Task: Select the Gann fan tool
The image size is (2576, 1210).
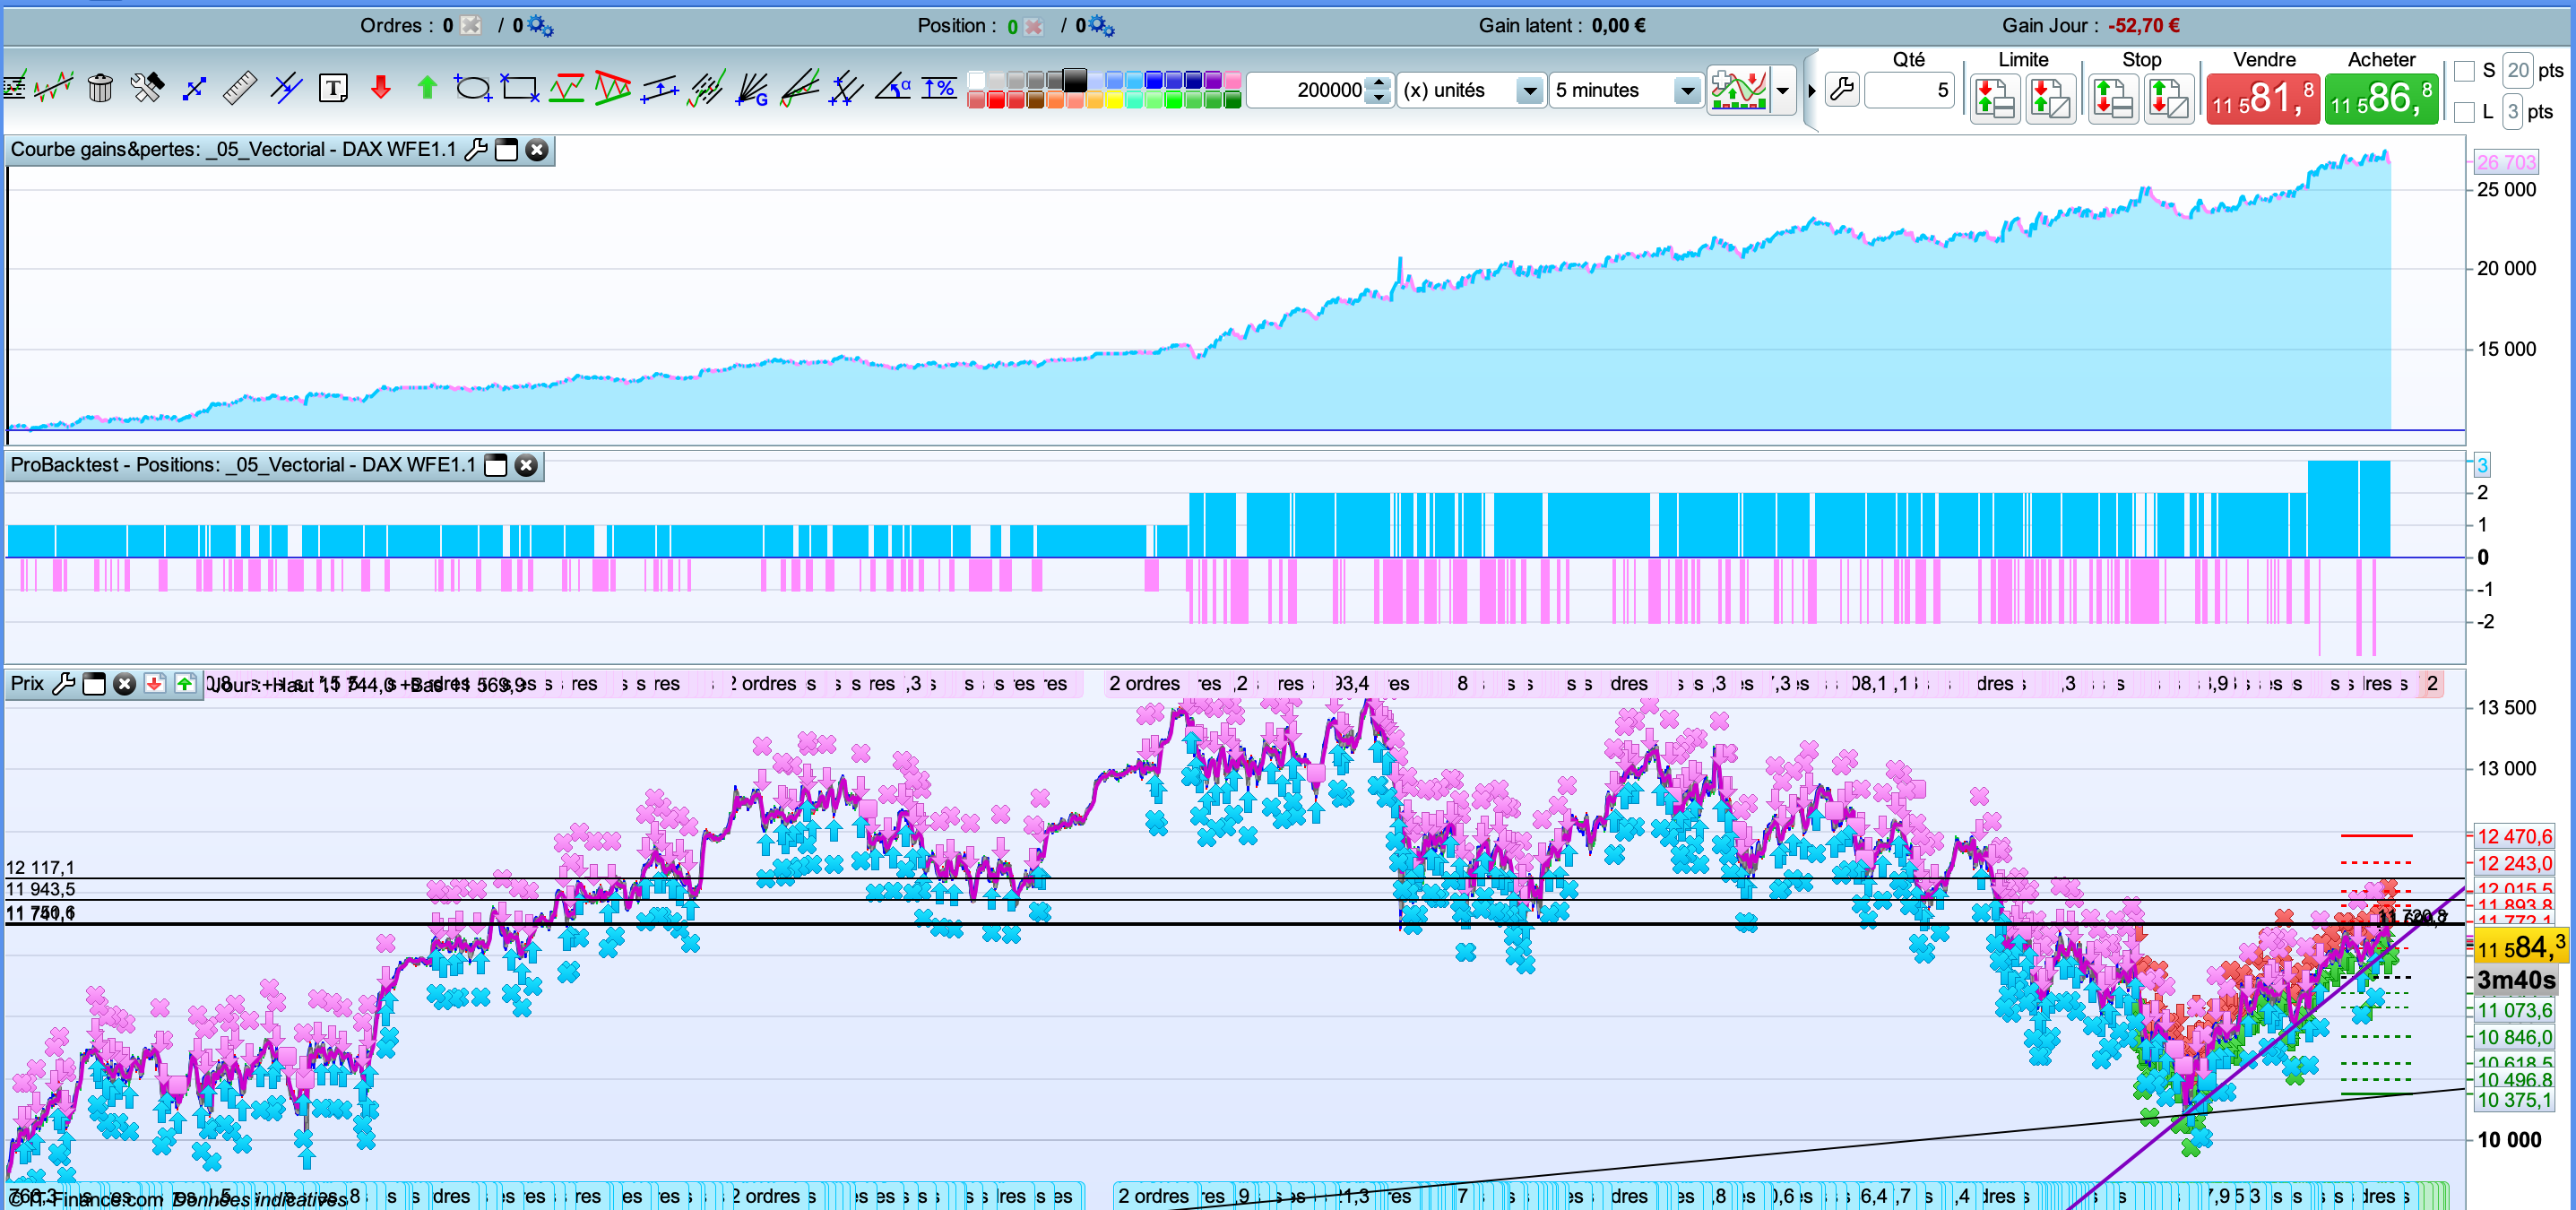Action: pos(752,89)
